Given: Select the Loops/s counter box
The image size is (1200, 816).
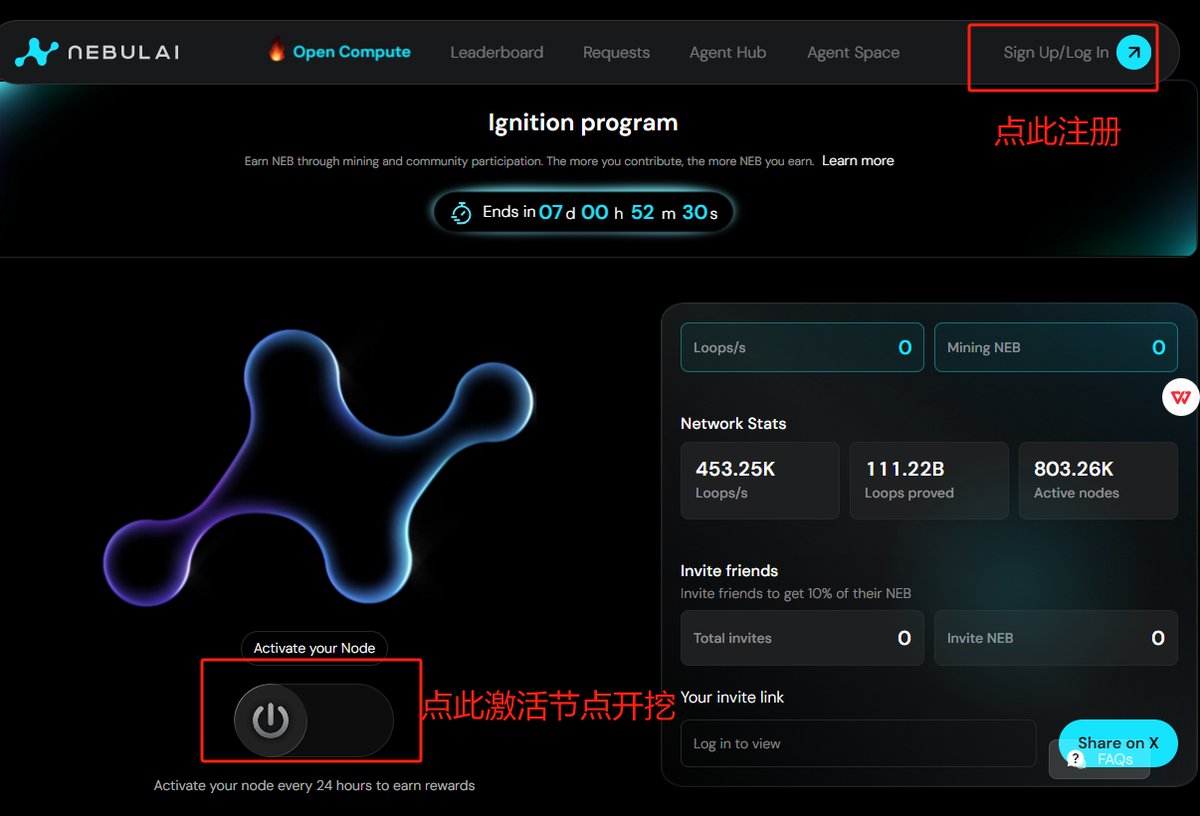Looking at the screenshot, I should (803, 347).
